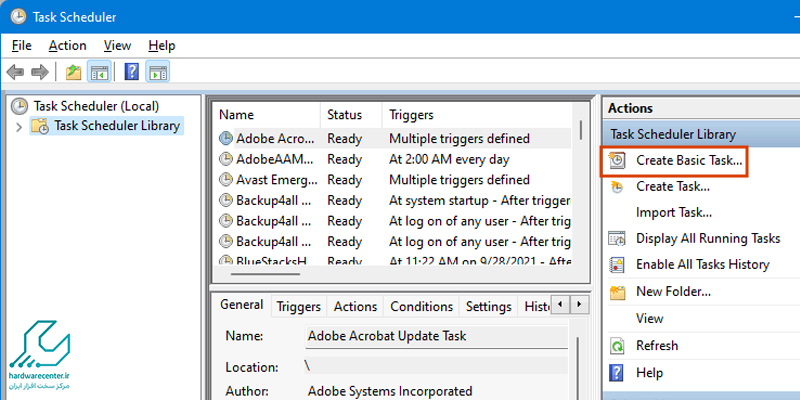
Task: Open the View menu
Action: click(117, 45)
